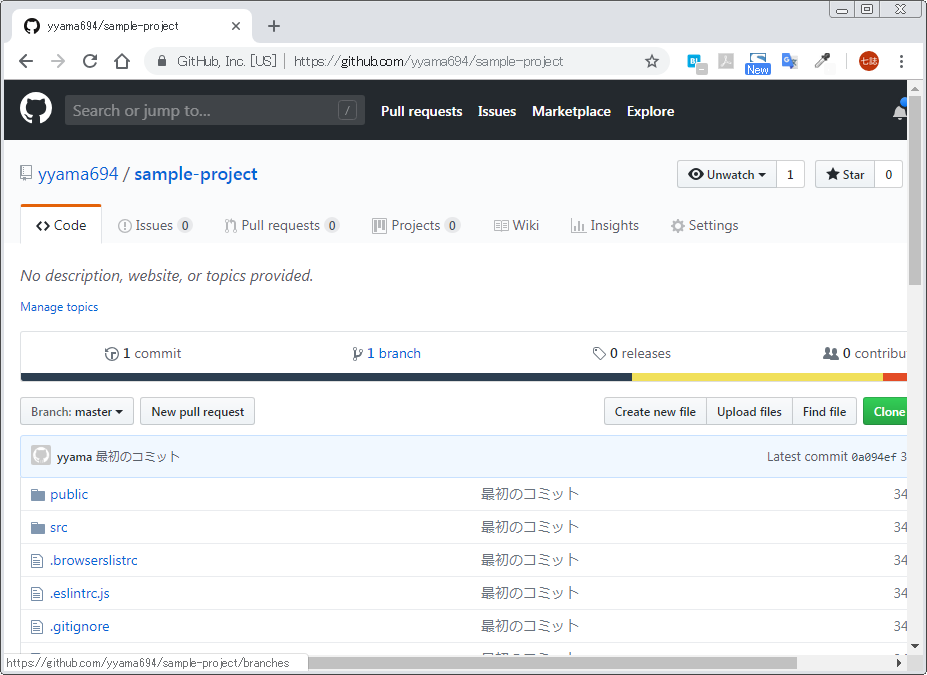927x675 pixels.
Task: Open the .gitignore file
Action: pos(80,627)
